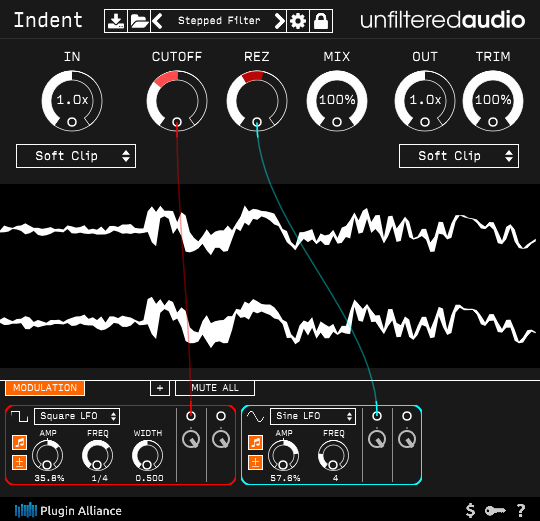
Task: Click the sine wave shape icon
Action: click(255, 416)
